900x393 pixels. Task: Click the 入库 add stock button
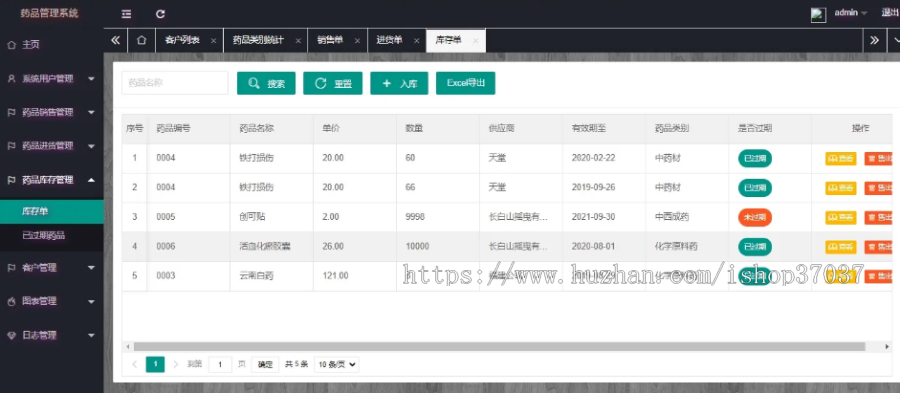click(399, 83)
